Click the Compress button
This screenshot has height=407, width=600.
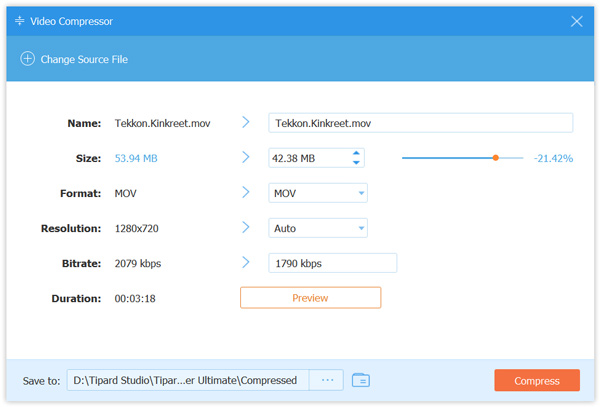(x=536, y=380)
